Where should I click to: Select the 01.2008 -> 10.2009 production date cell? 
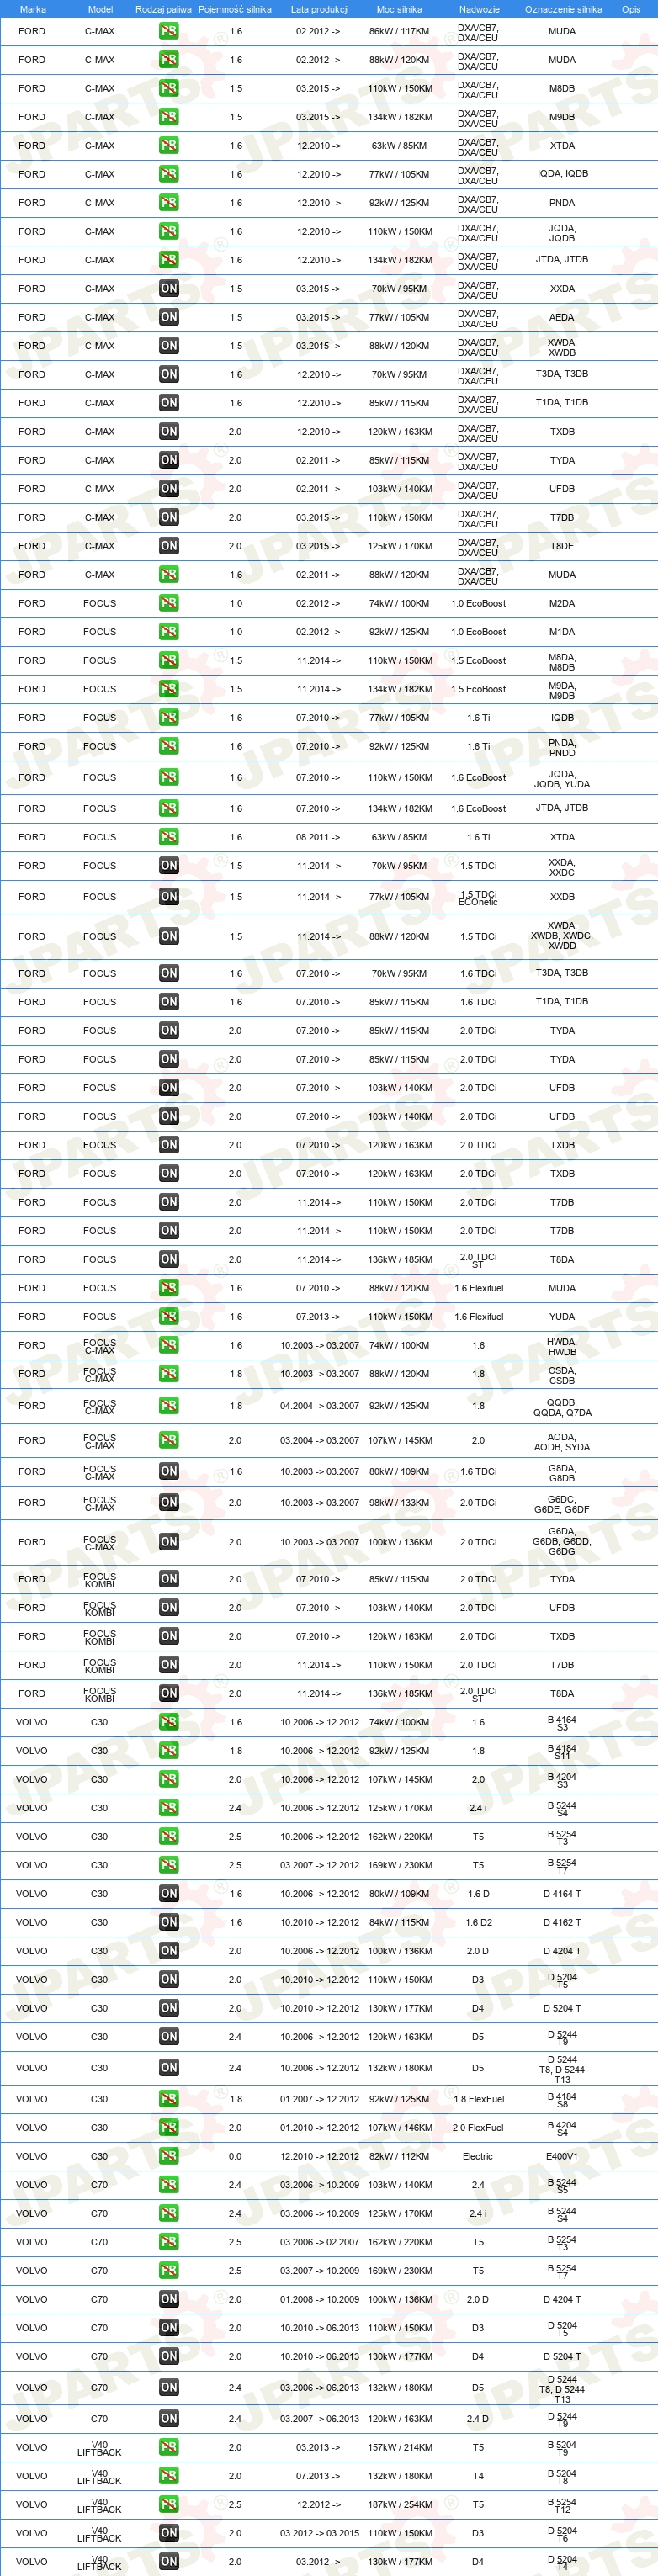319,2300
